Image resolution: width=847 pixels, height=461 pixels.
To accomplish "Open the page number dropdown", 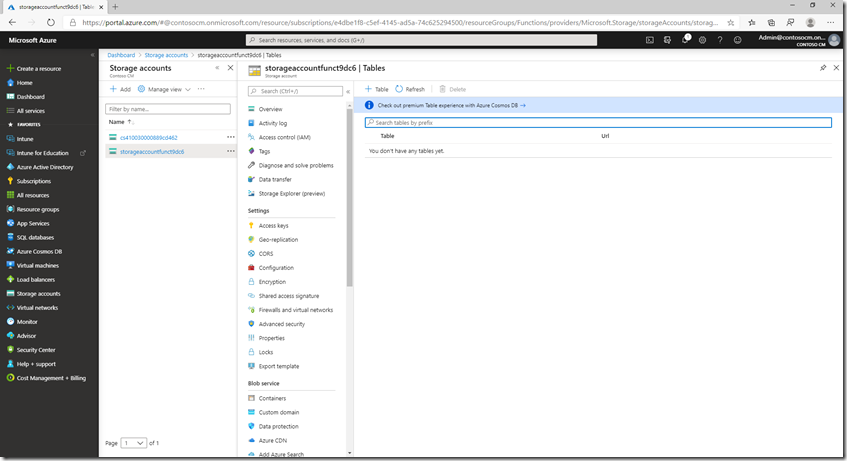I will [x=134, y=442].
